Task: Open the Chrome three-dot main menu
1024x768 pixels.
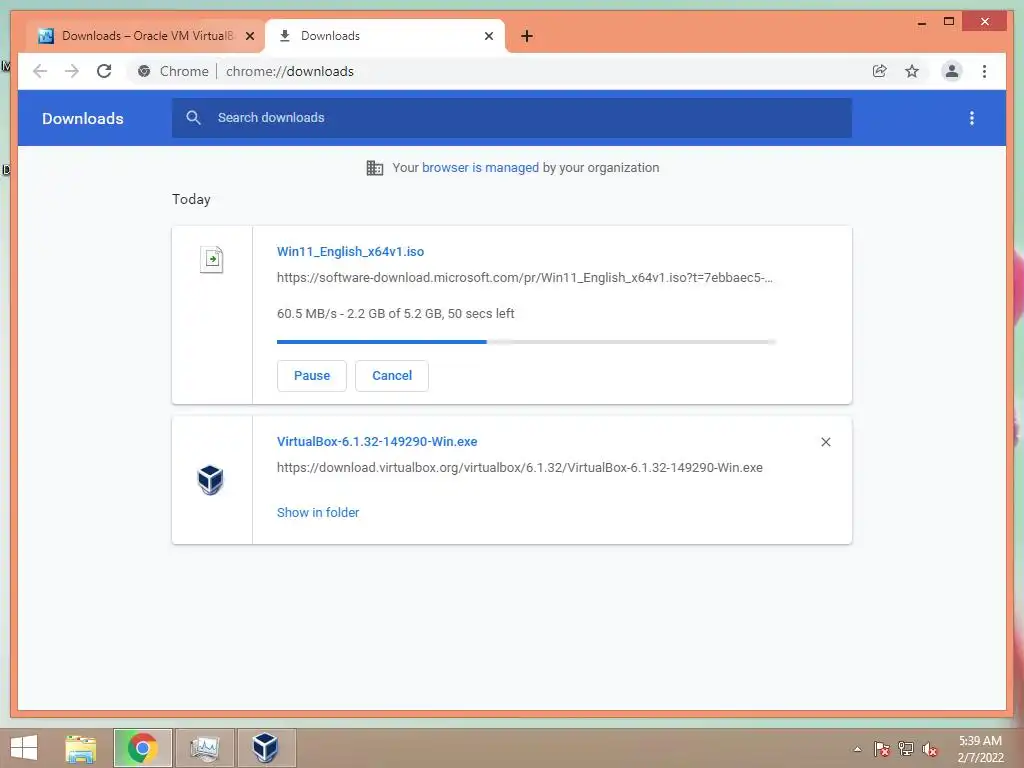Action: tap(984, 71)
